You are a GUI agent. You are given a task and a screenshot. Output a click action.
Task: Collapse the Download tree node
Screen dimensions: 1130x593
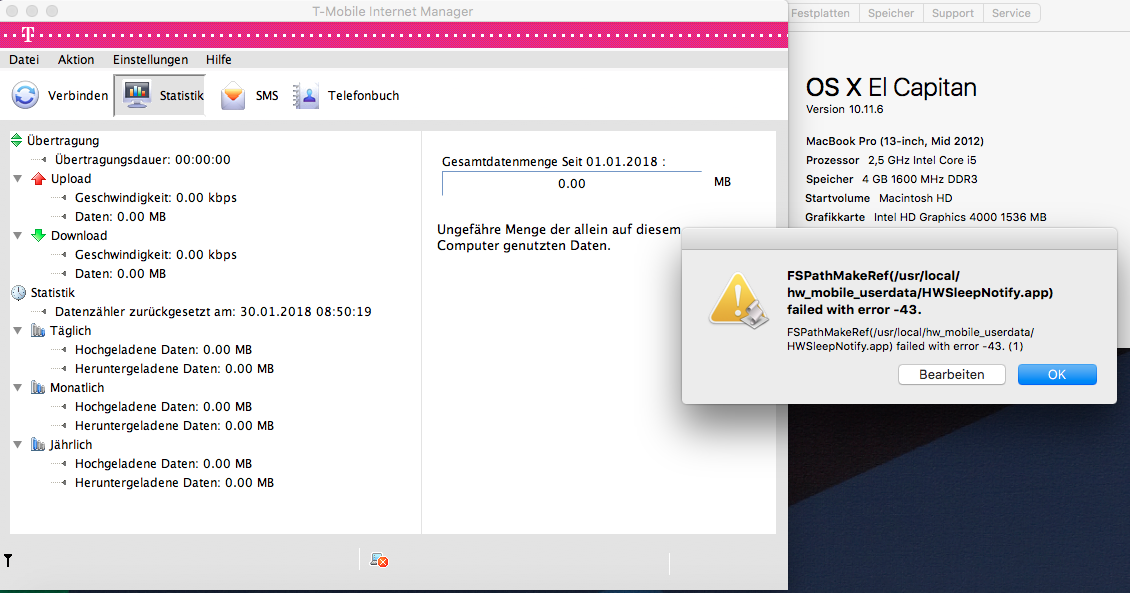(x=17, y=235)
